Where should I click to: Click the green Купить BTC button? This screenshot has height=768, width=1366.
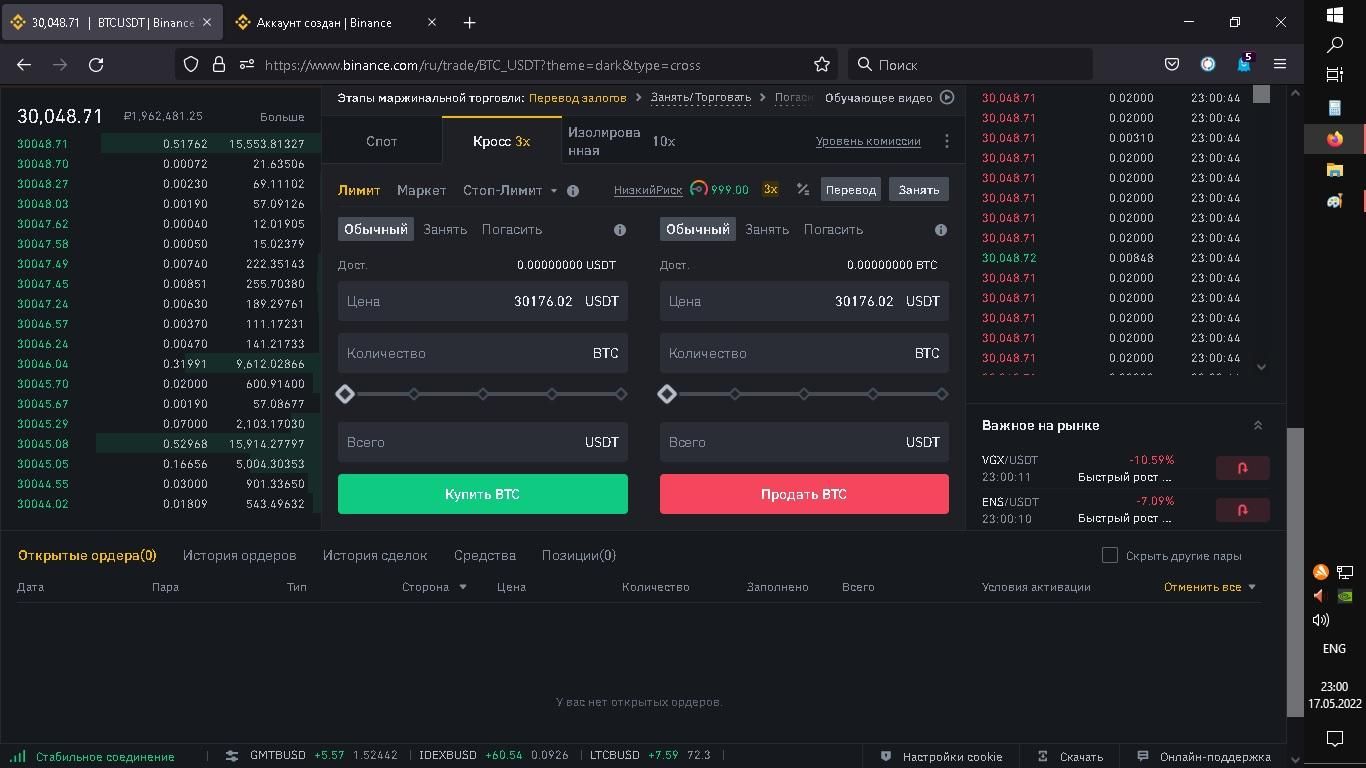click(x=483, y=494)
